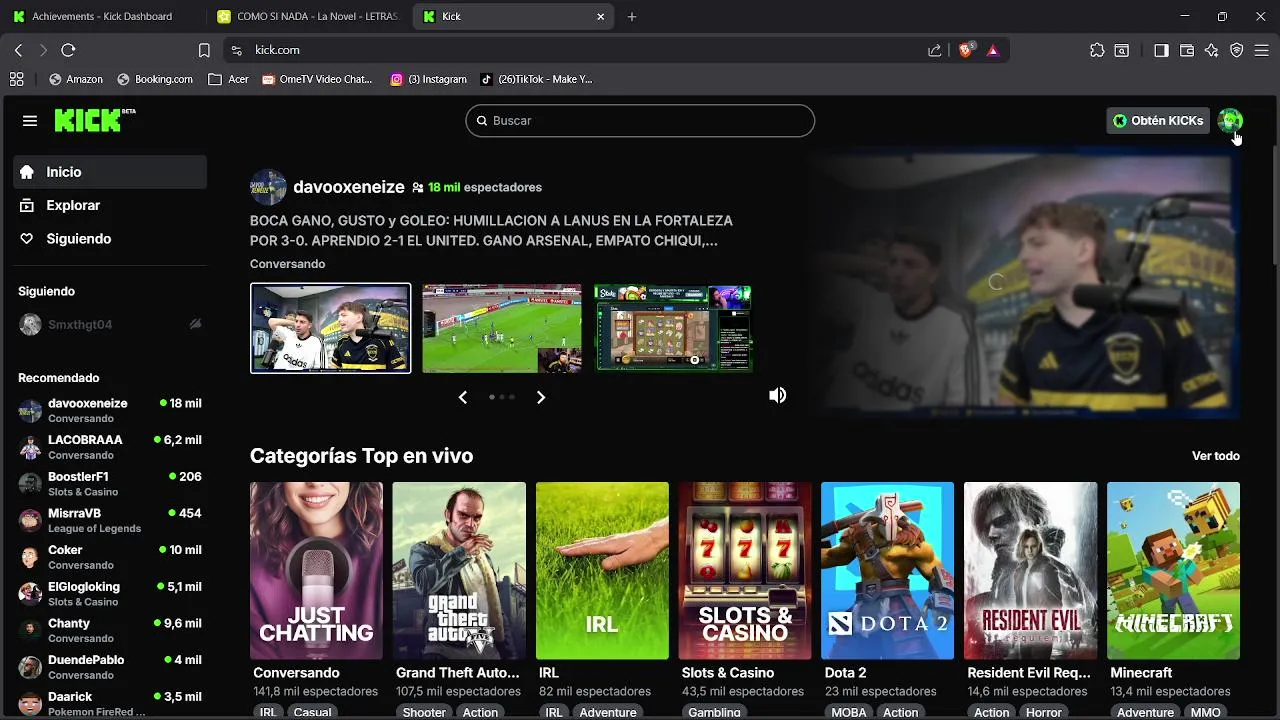The width and height of the screenshot is (1280, 720).
Task: Go back in browser history
Action: point(18,50)
